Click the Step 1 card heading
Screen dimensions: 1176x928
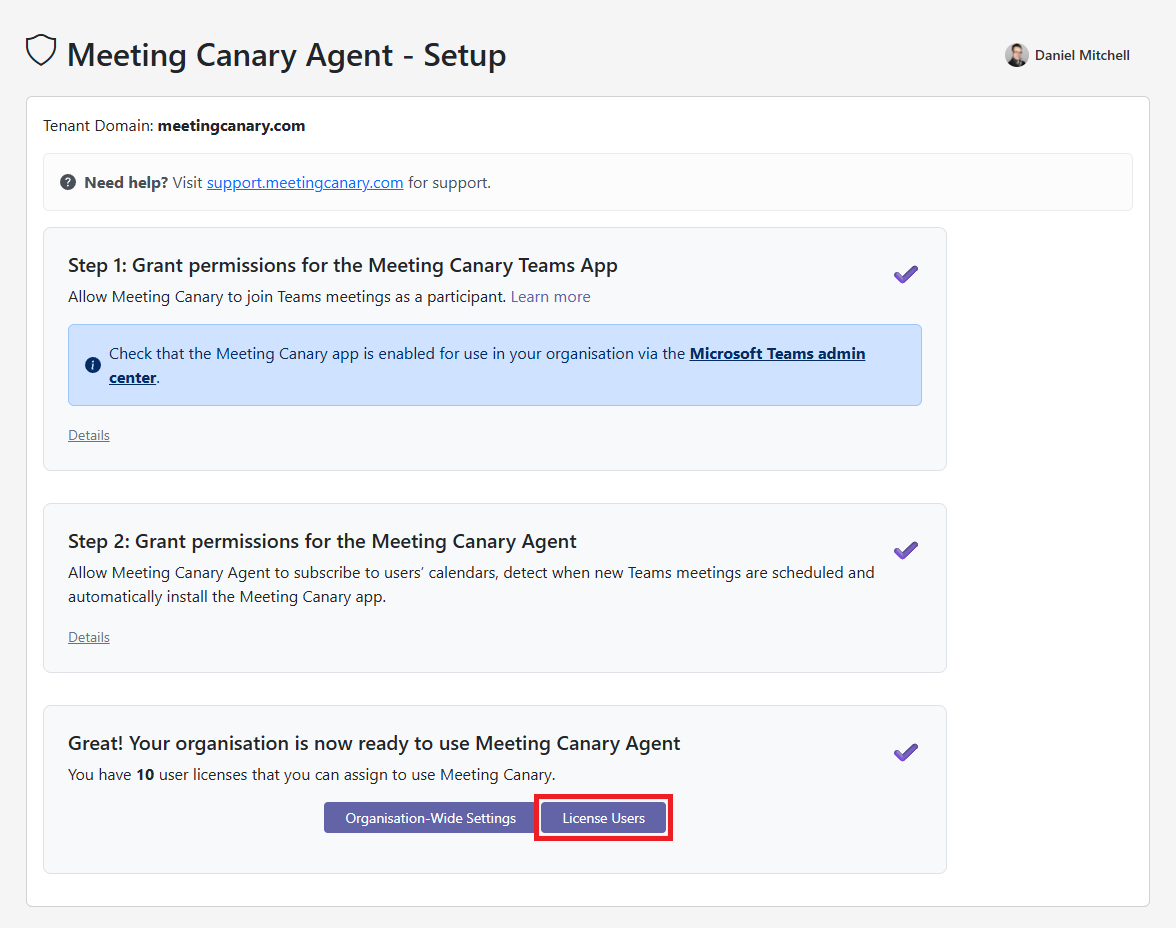[x=342, y=265]
